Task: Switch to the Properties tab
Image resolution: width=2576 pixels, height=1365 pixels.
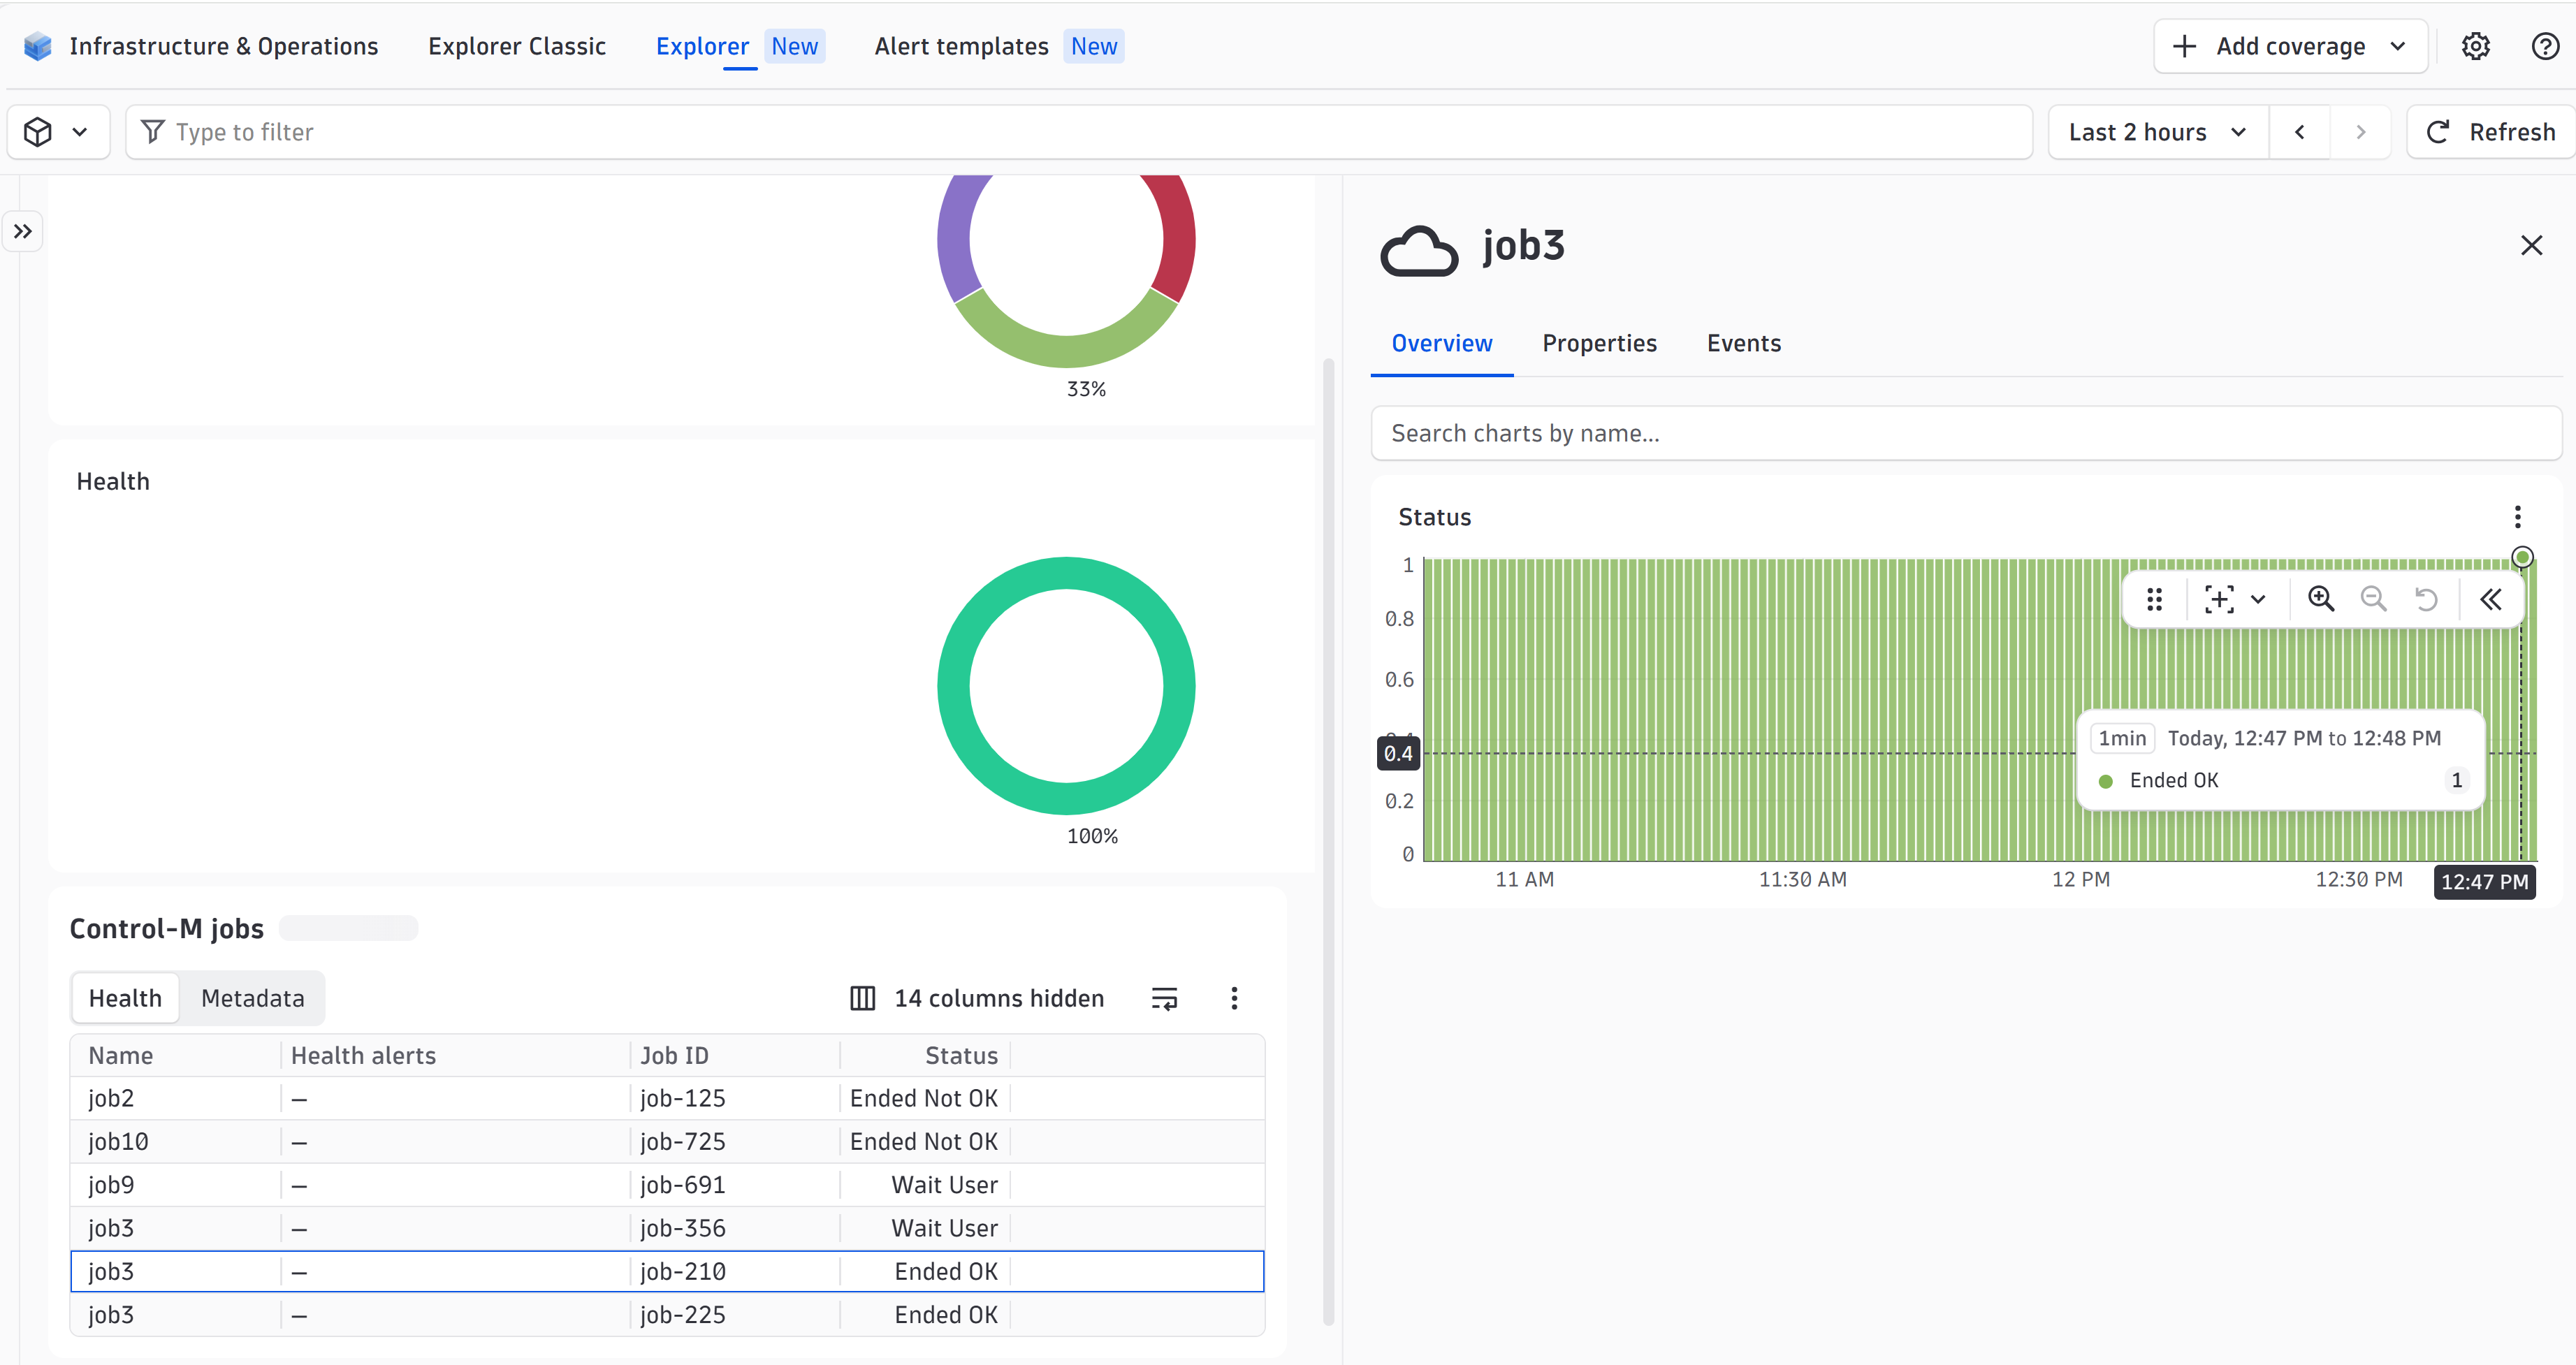Action: (1599, 343)
